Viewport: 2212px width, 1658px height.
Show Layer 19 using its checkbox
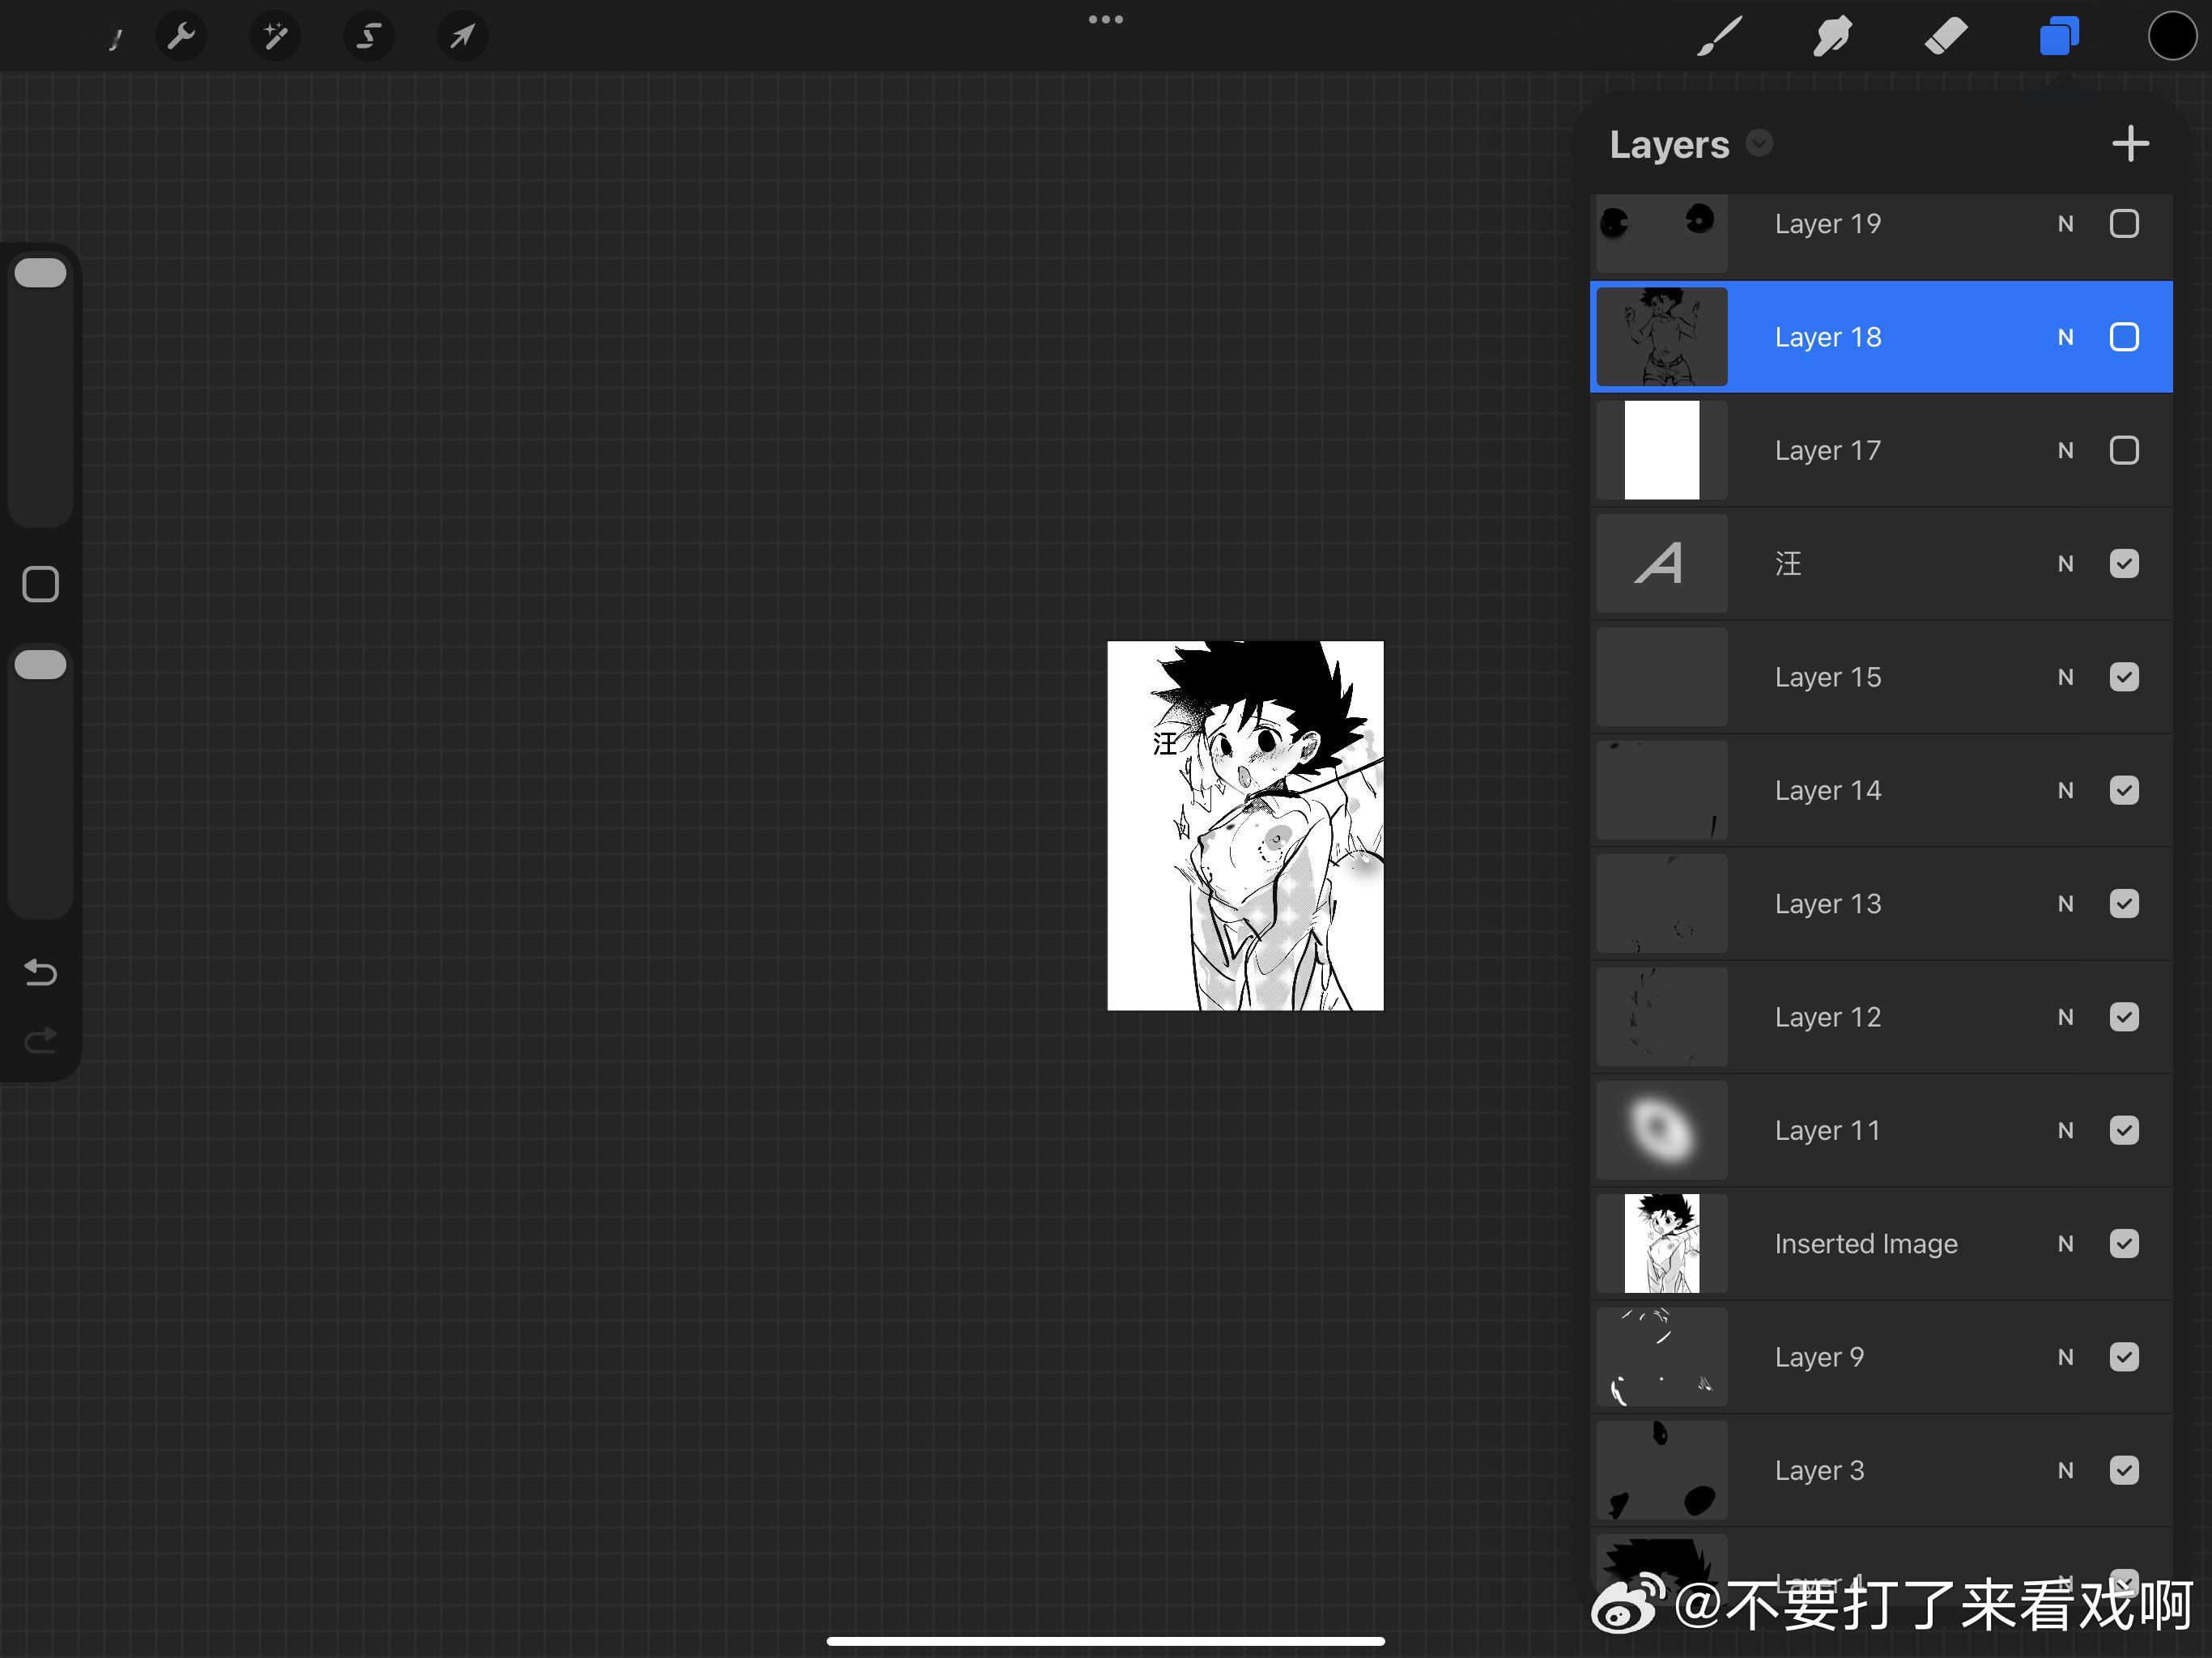point(2124,224)
